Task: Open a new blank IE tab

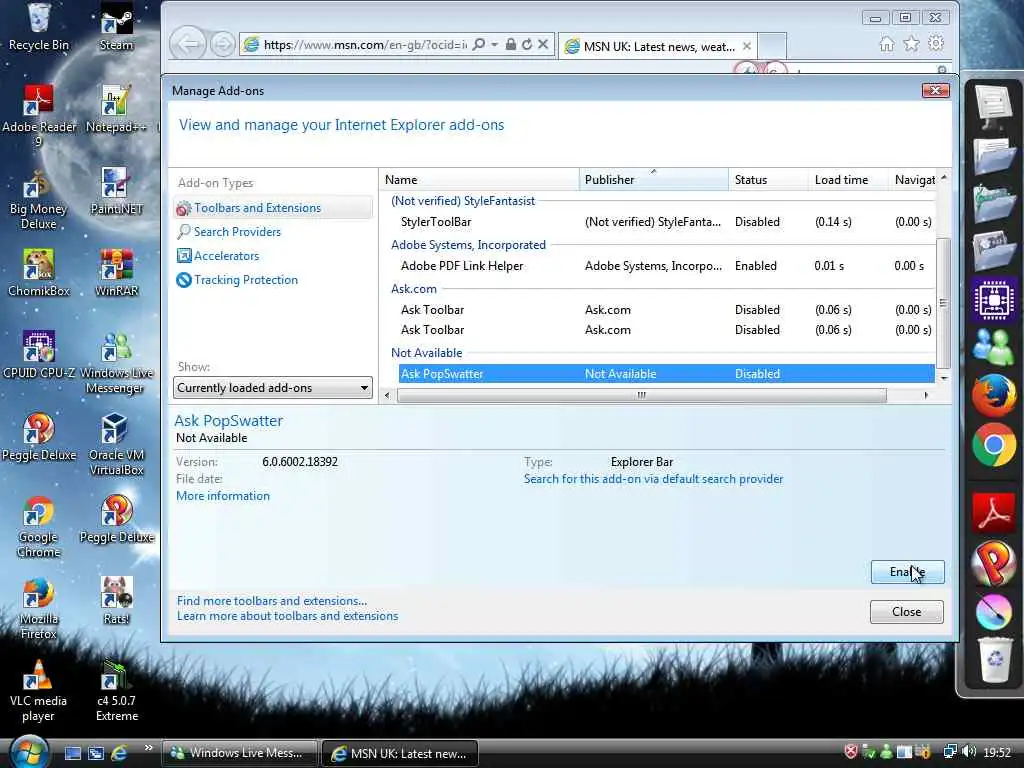Action: 772,46
